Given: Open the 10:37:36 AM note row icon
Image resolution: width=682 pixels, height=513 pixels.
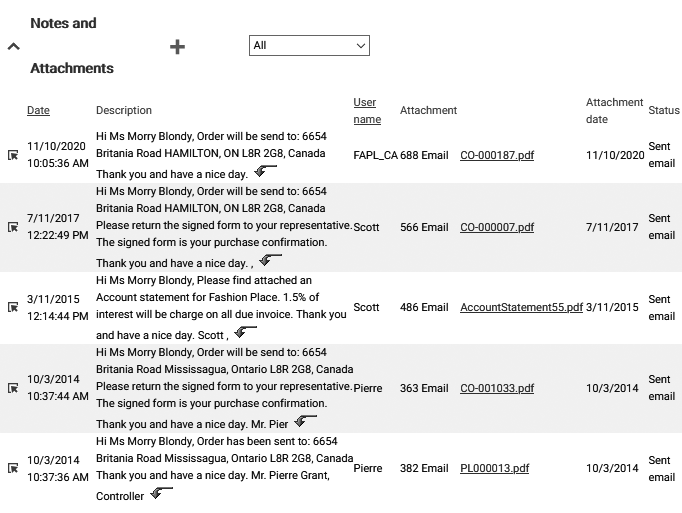Looking at the screenshot, I should (13, 468).
